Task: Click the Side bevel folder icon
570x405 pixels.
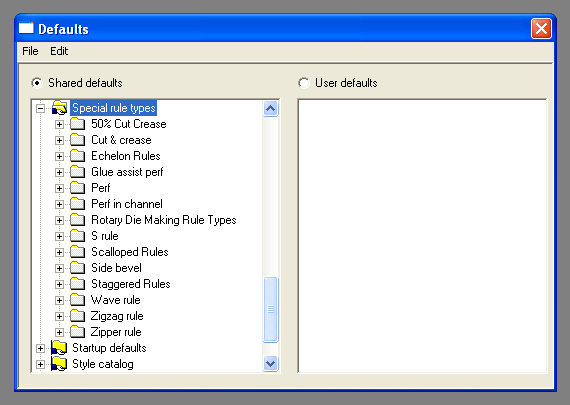Action: click(x=77, y=268)
